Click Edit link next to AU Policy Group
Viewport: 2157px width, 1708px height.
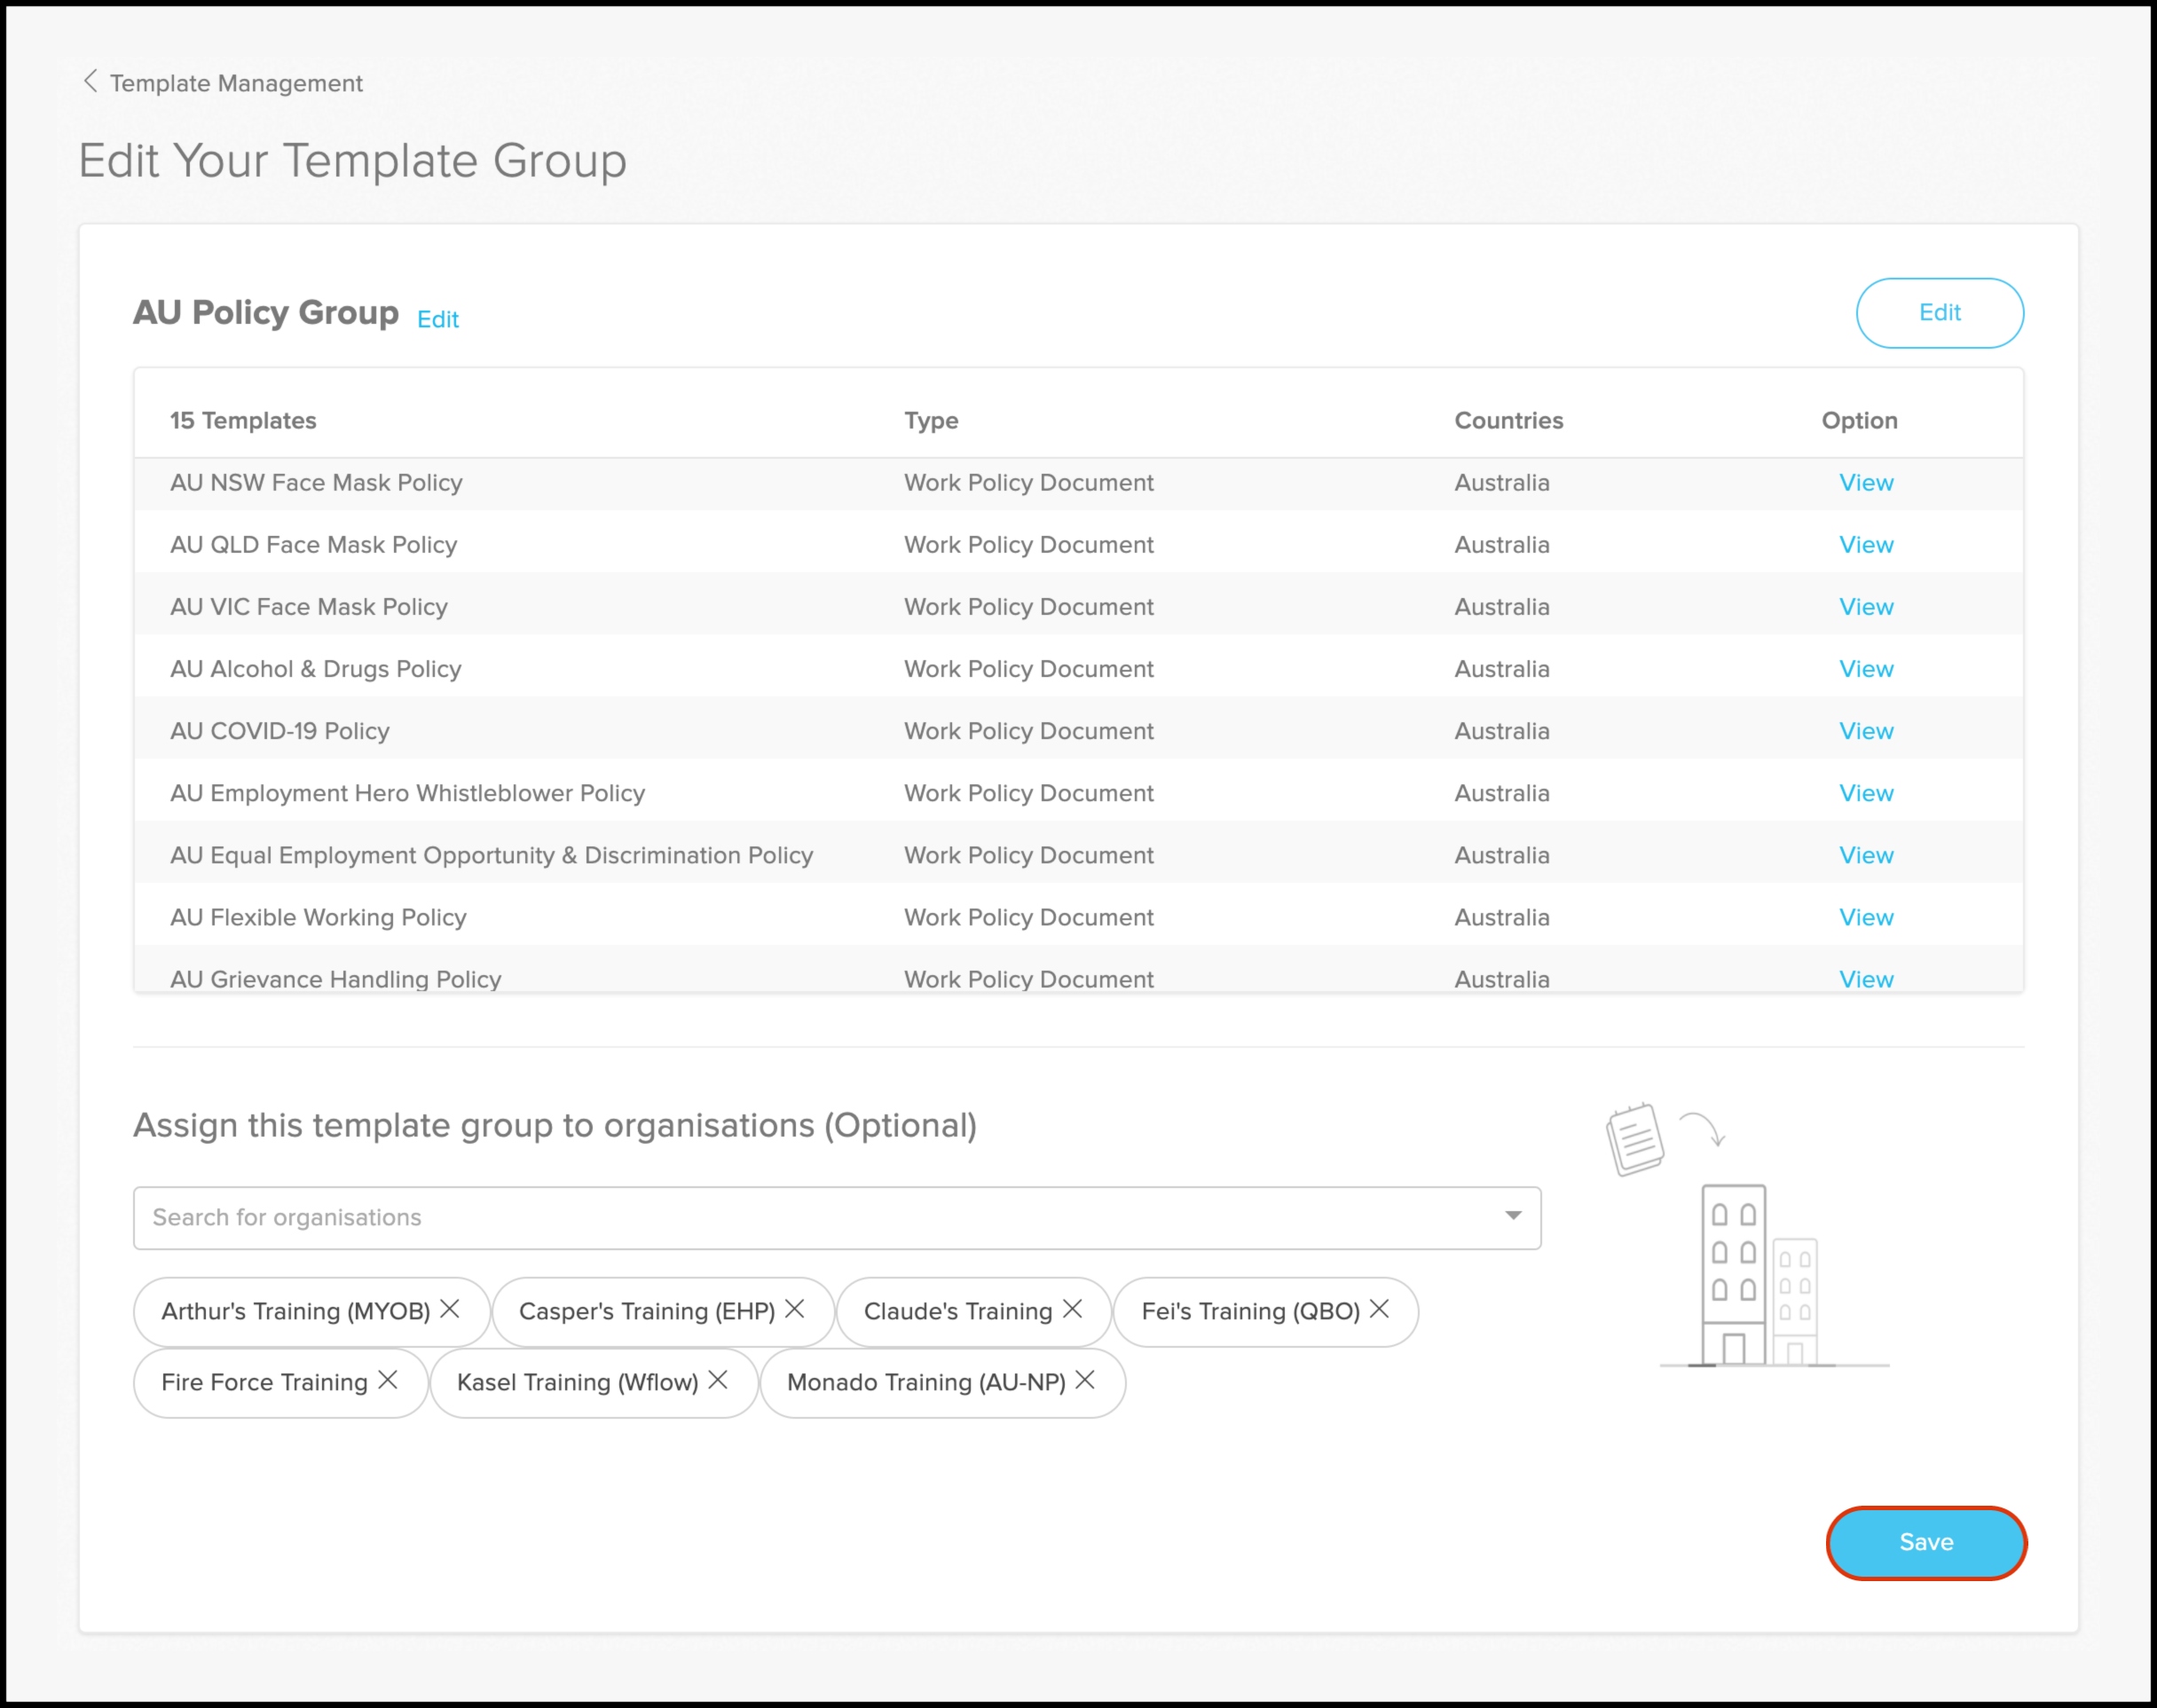click(438, 319)
